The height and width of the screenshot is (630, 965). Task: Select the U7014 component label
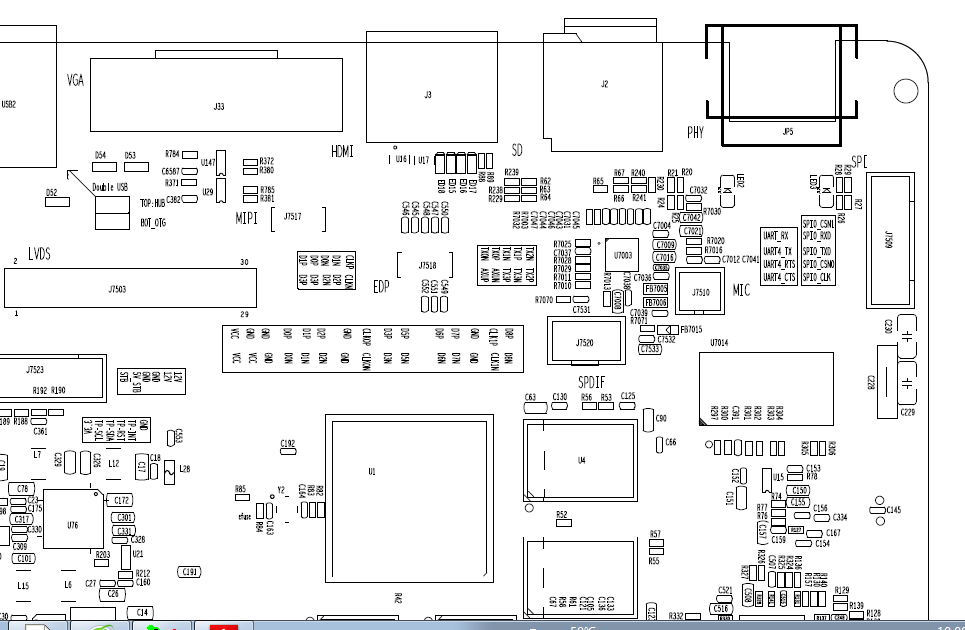719,343
